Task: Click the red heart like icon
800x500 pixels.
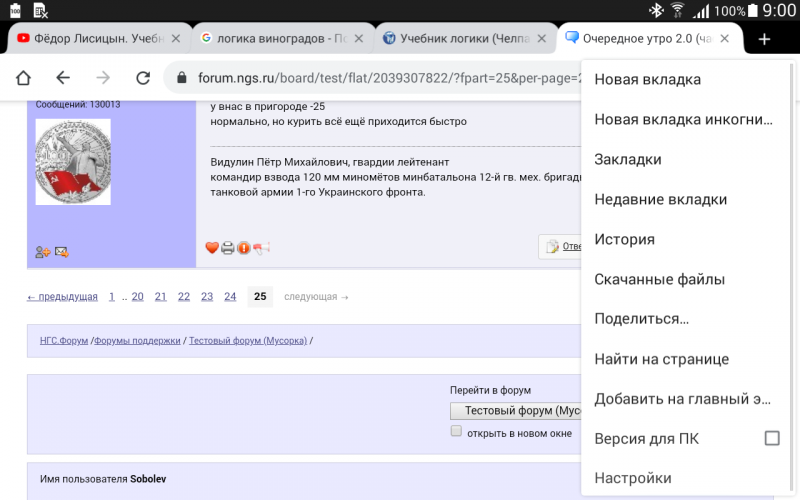Action: 212,248
